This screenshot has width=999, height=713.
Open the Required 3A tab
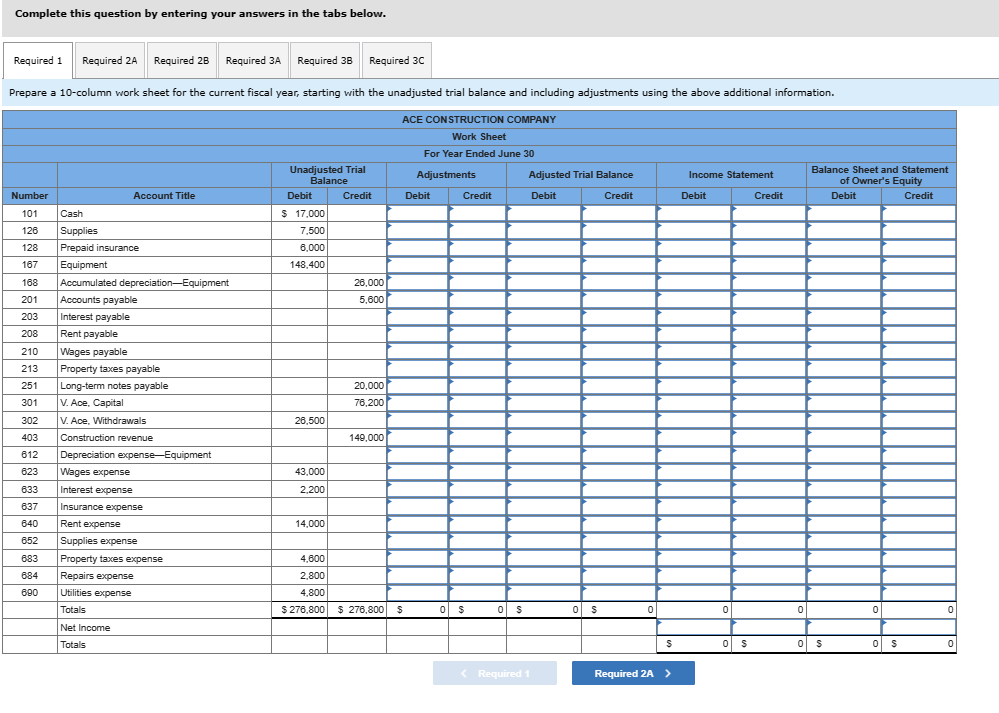[x=253, y=61]
